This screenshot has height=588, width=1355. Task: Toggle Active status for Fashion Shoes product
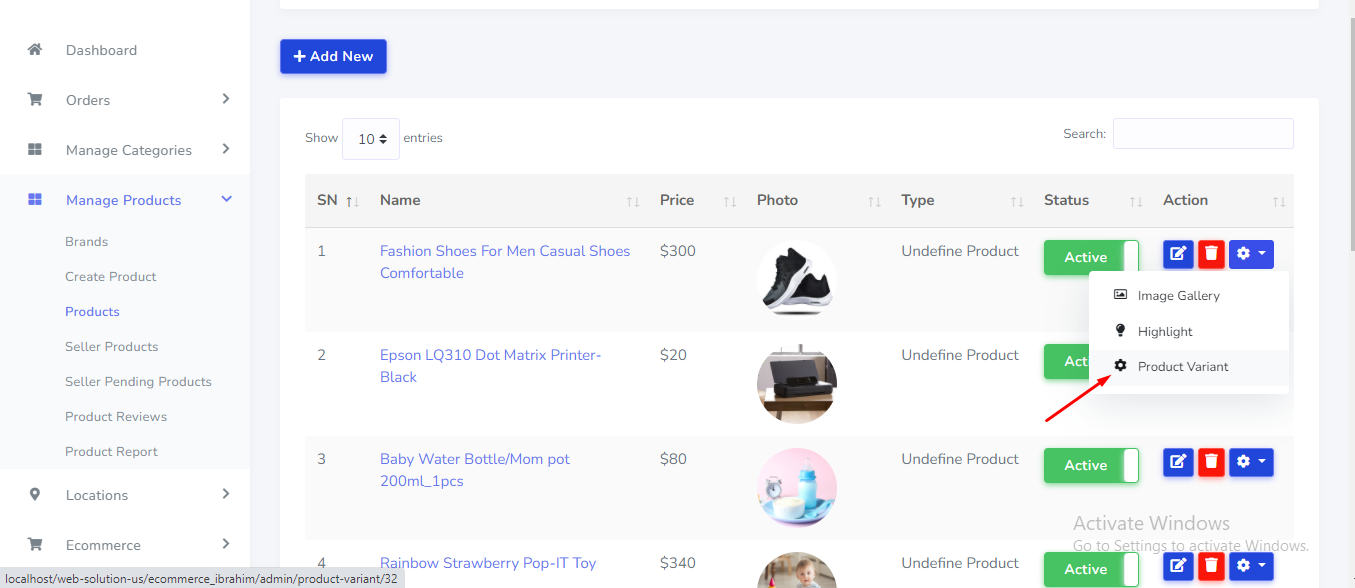[1091, 257]
